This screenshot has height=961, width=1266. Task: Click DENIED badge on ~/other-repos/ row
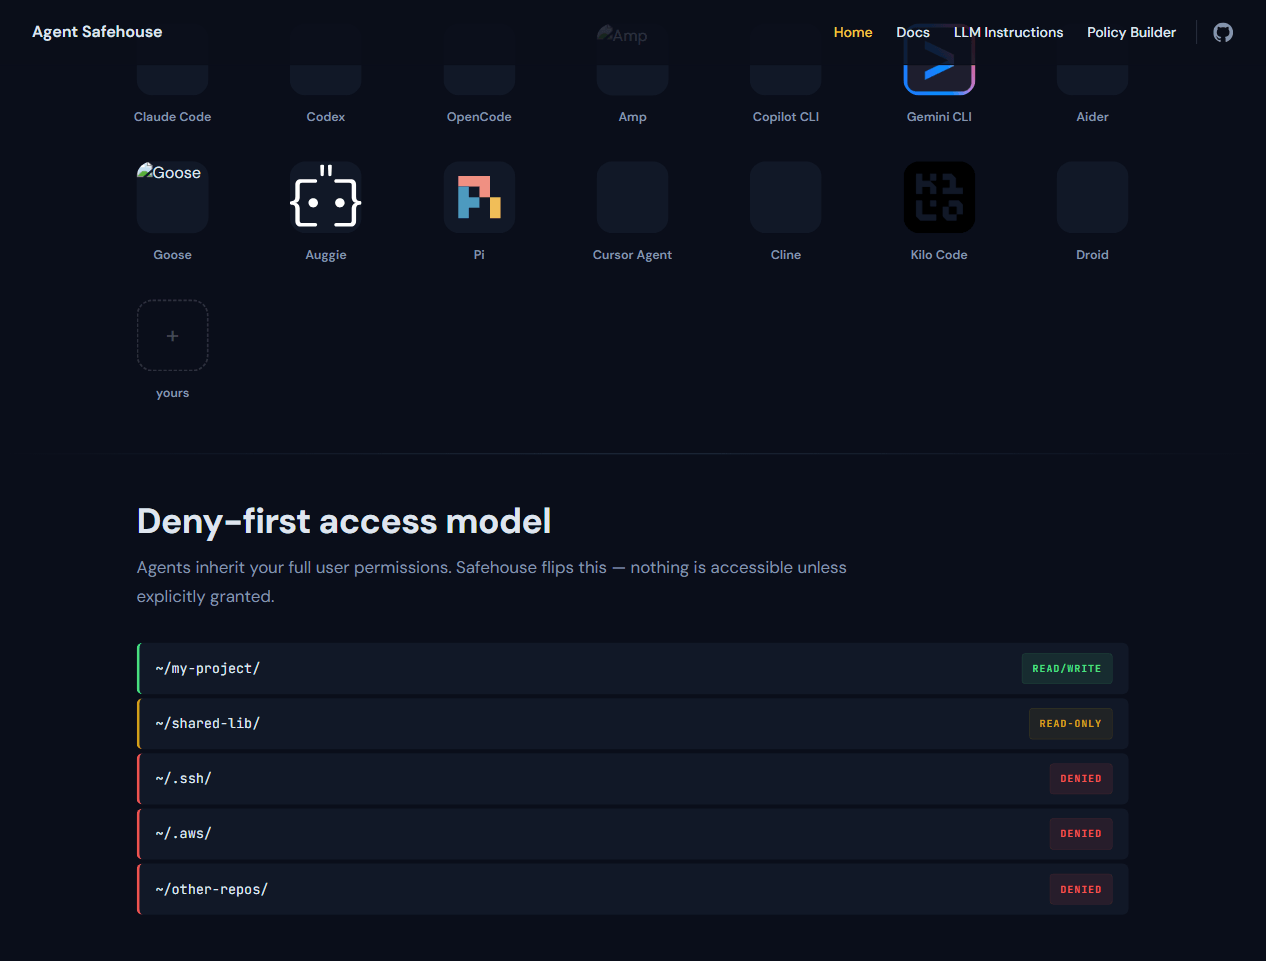pos(1081,889)
